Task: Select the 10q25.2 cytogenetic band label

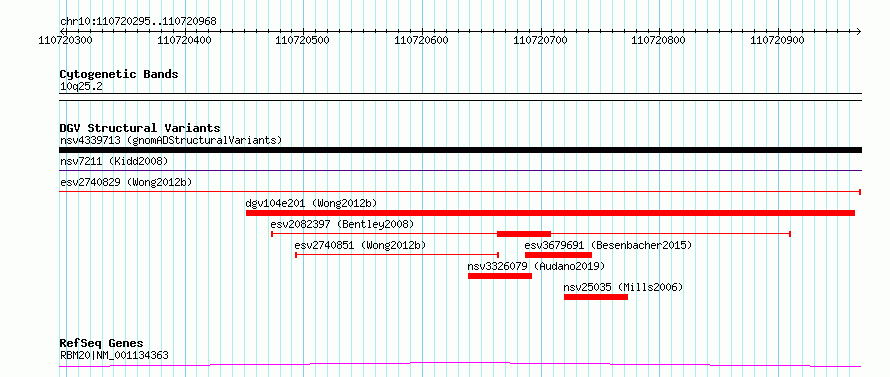Action: tap(81, 87)
